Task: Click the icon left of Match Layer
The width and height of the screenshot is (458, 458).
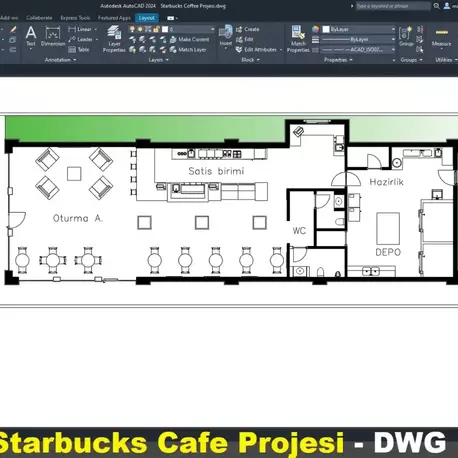Action: click(x=173, y=50)
